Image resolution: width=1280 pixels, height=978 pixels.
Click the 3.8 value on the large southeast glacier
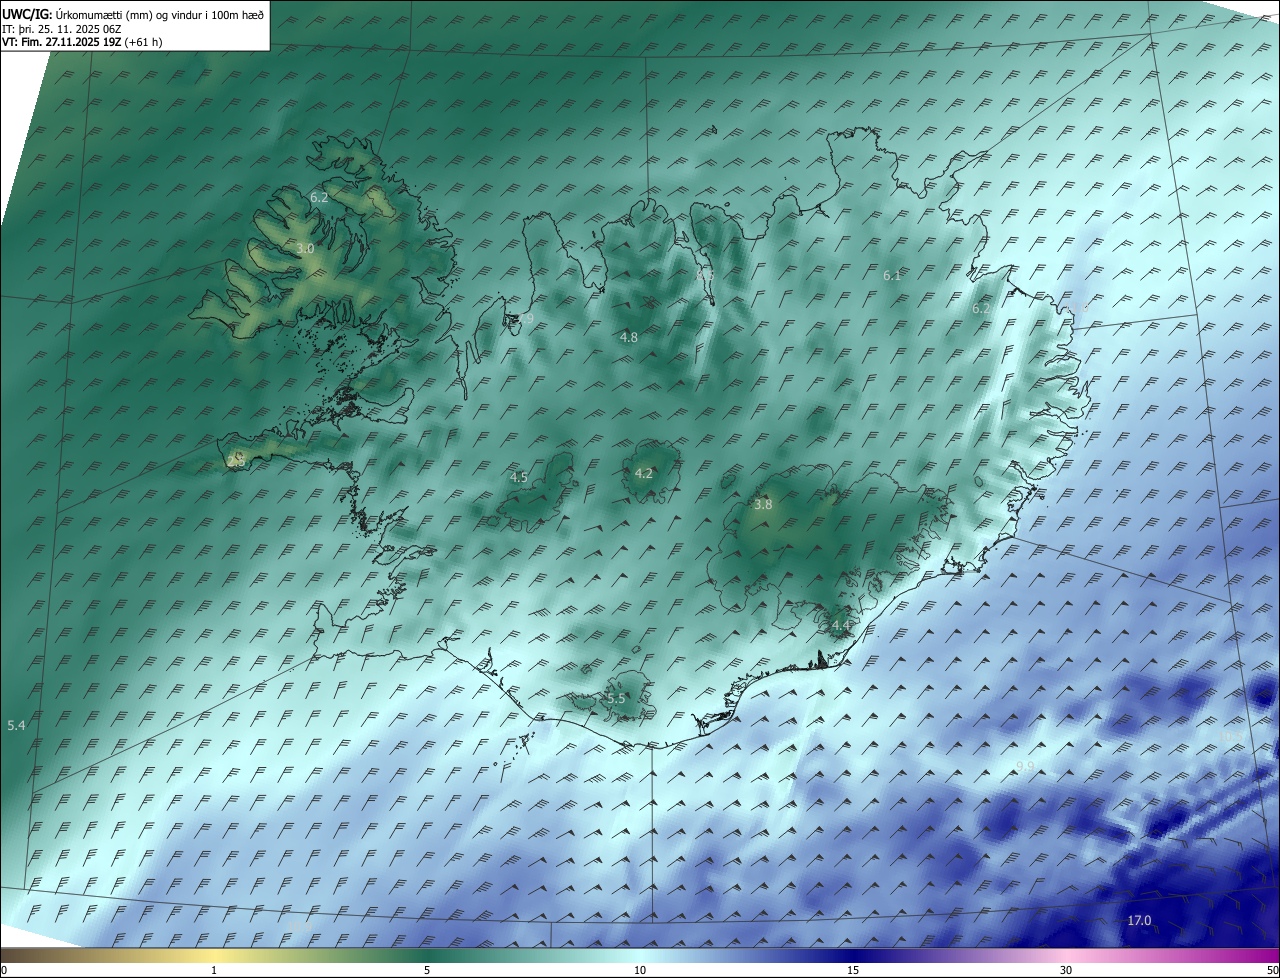(763, 505)
